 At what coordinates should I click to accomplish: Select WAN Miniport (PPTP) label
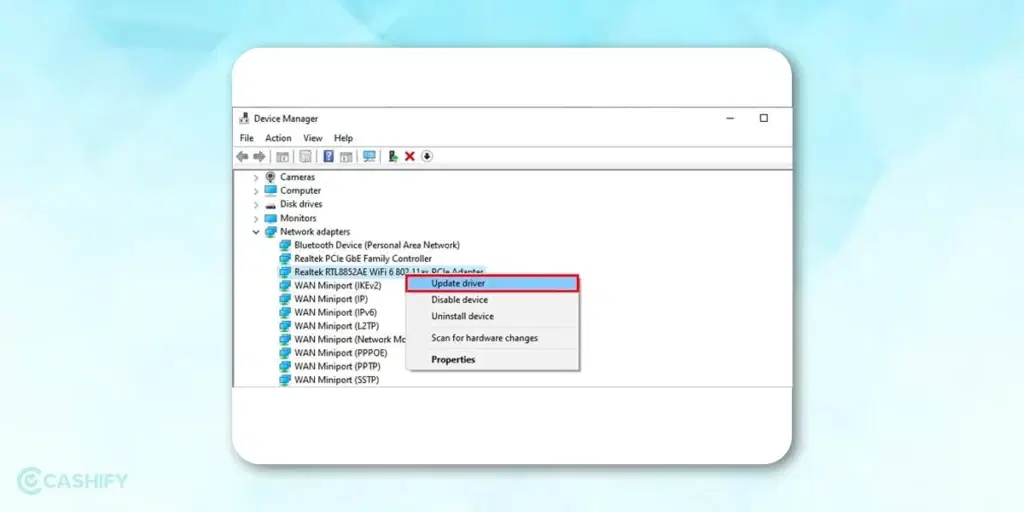(x=337, y=366)
